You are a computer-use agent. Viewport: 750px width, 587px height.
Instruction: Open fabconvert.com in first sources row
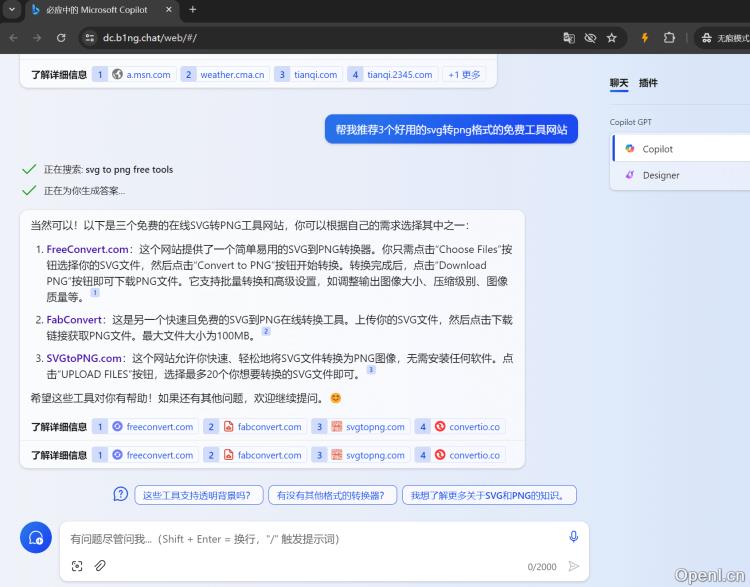tap(255, 427)
